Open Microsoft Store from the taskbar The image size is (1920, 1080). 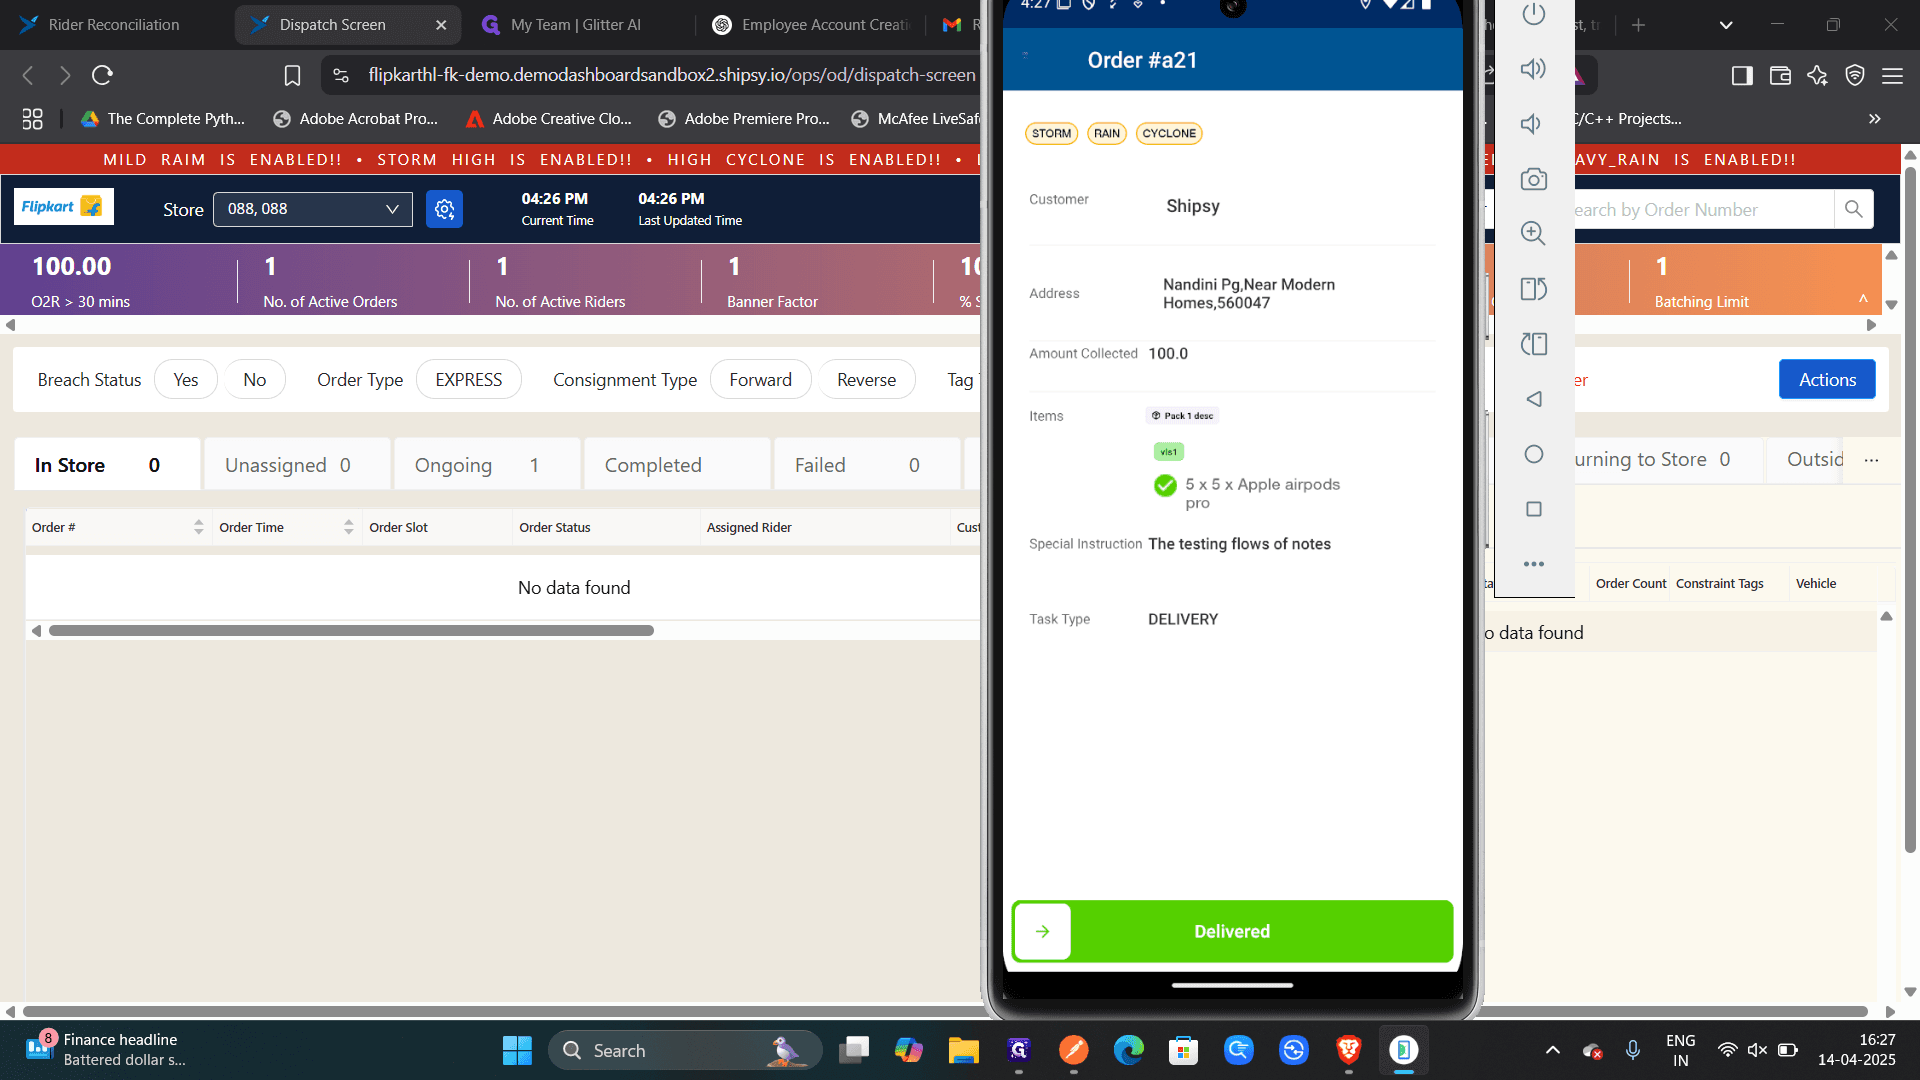[x=1184, y=1050]
